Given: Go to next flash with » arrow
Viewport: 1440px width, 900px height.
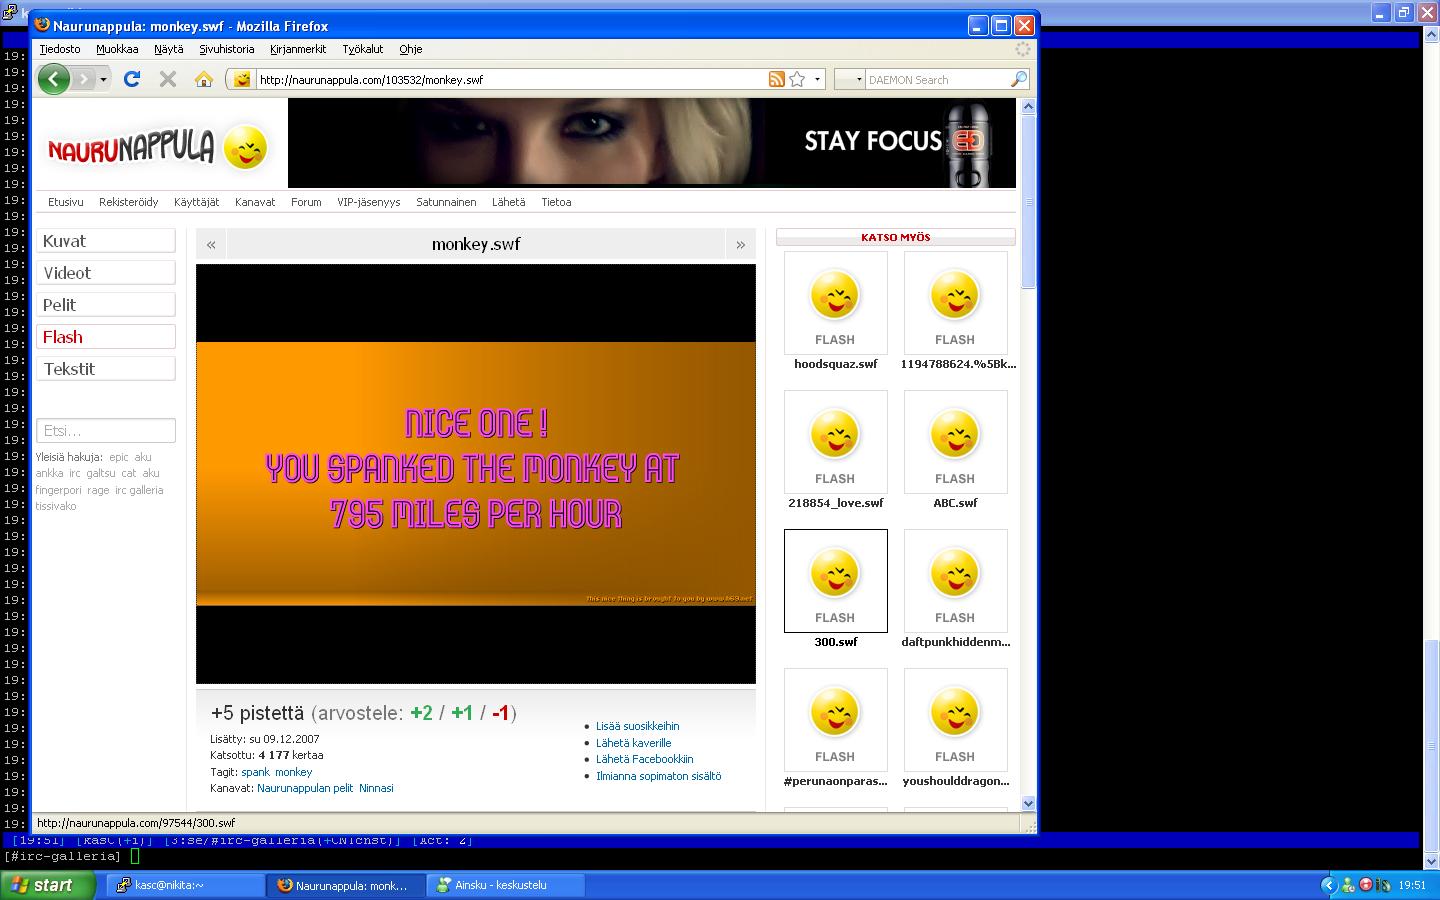Looking at the screenshot, I should 740,244.
